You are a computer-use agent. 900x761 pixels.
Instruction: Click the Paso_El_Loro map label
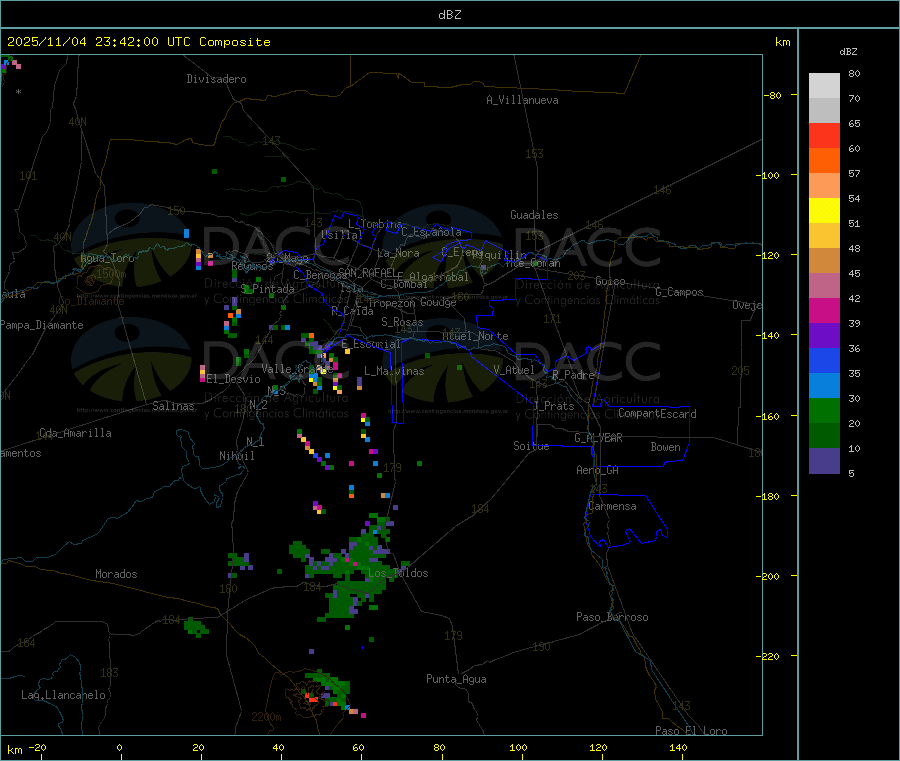click(x=692, y=731)
